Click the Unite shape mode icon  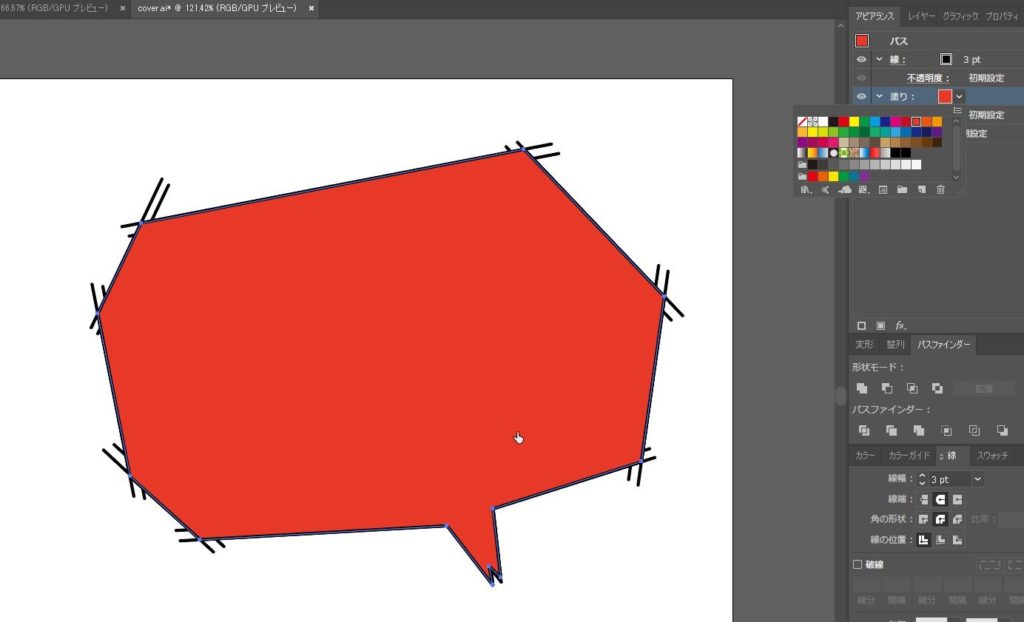pos(862,388)
